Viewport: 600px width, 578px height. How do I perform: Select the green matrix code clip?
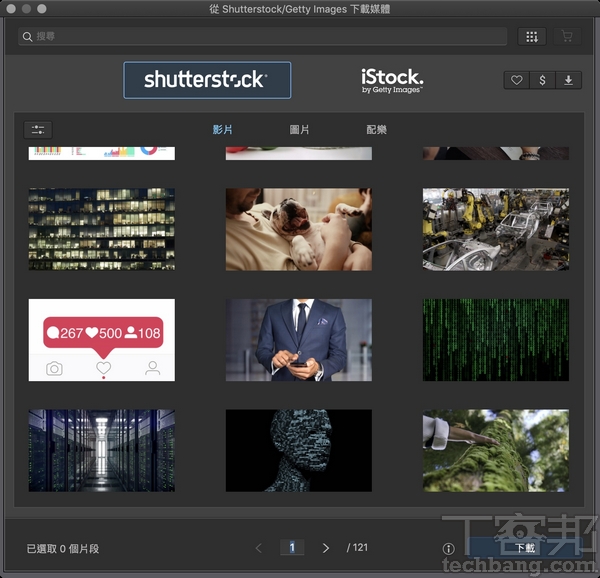point(496,340)
